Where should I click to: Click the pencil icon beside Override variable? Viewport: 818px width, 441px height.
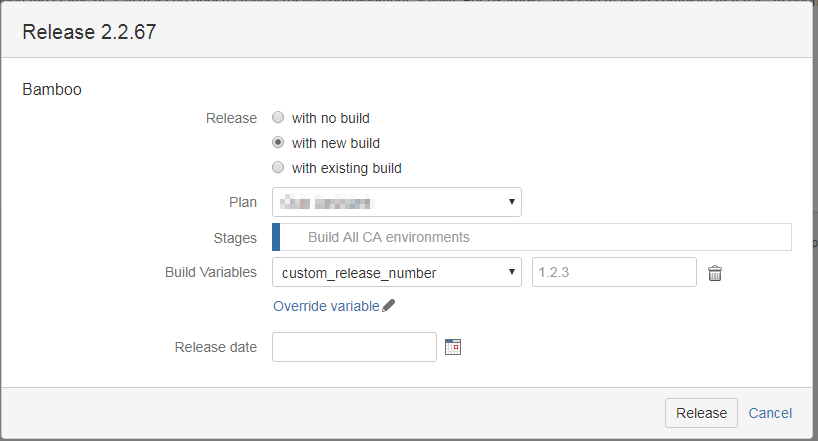pyautogui.click(x=389, y=306)
